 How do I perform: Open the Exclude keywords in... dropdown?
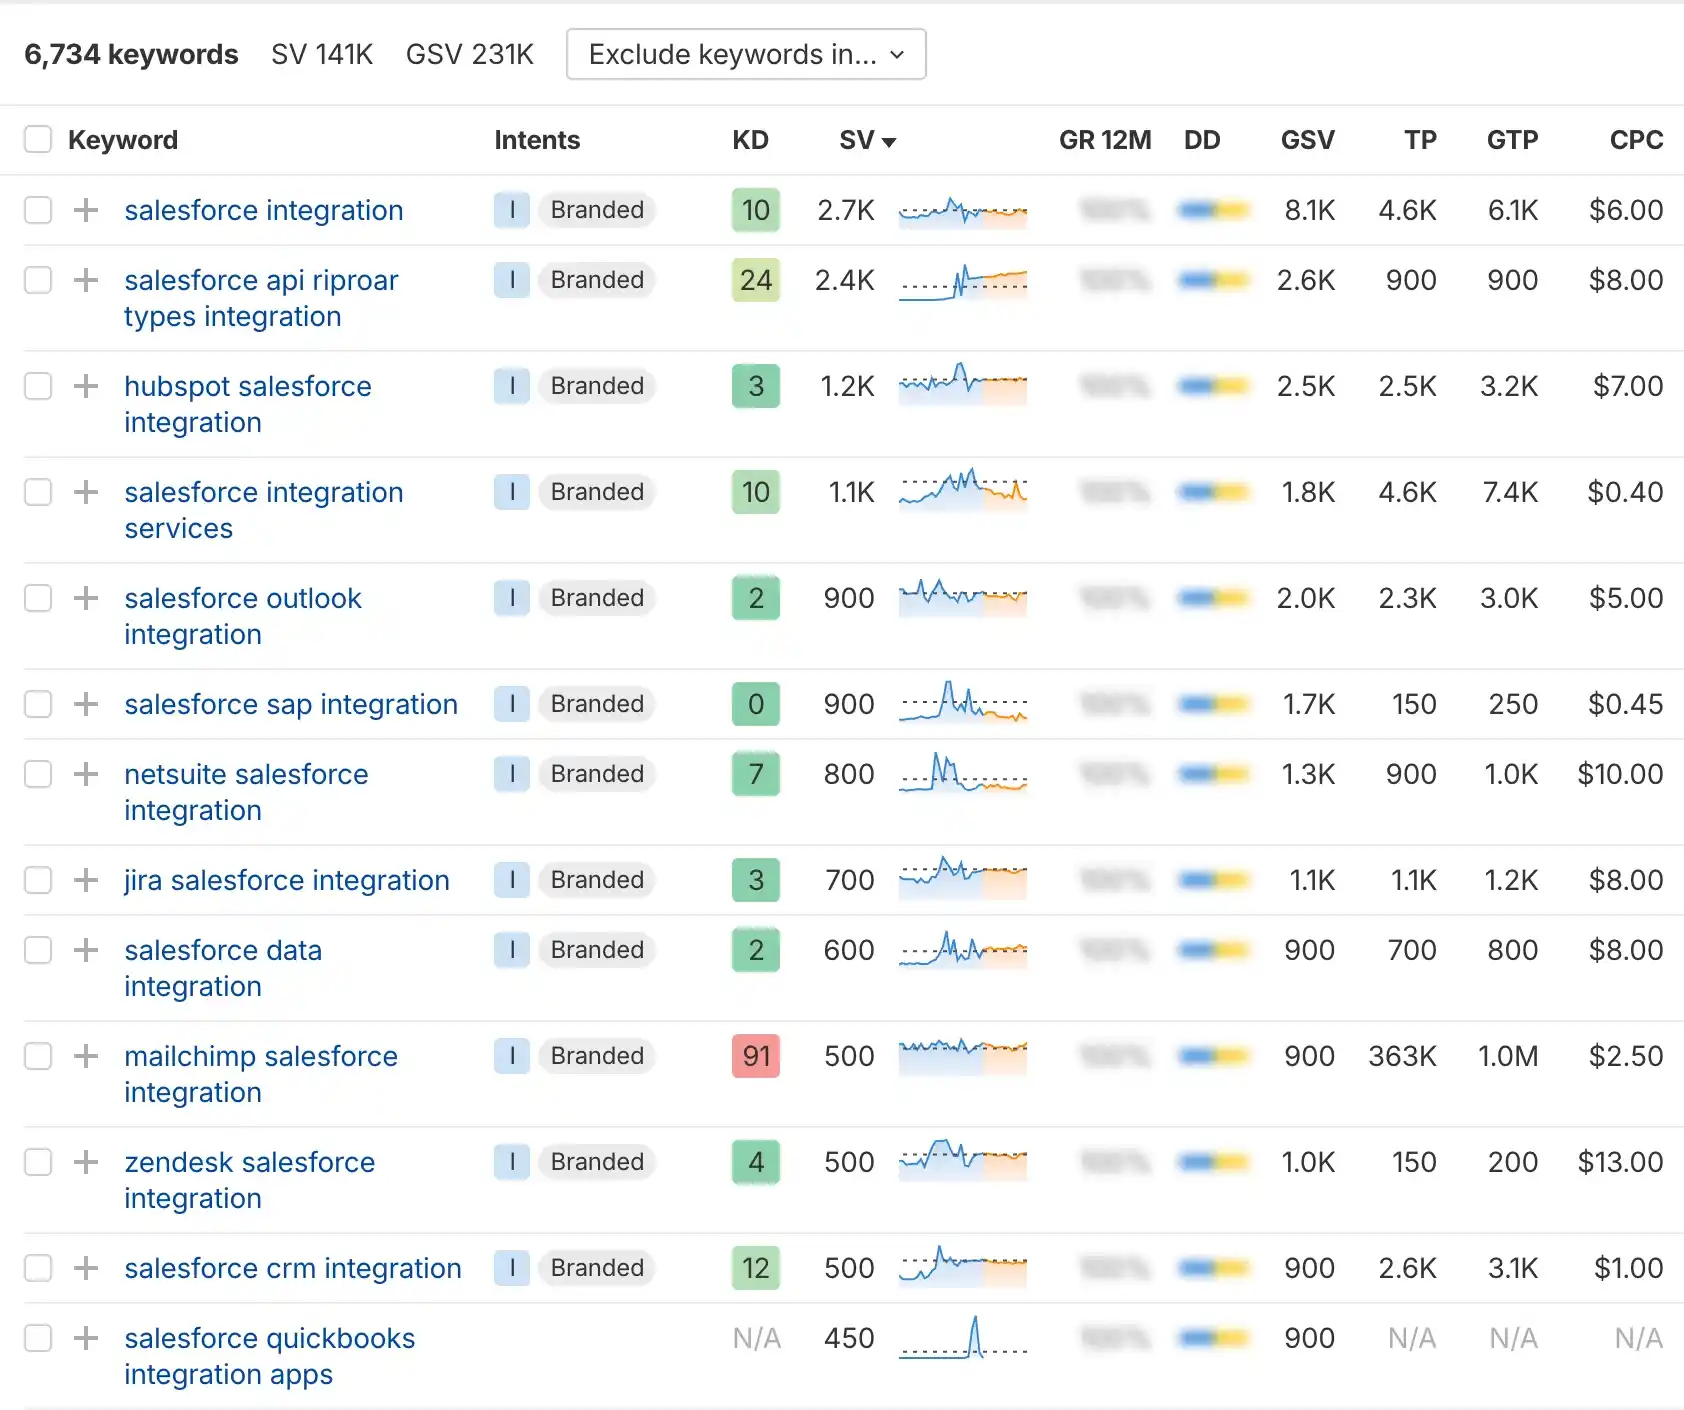click(746, 54)
